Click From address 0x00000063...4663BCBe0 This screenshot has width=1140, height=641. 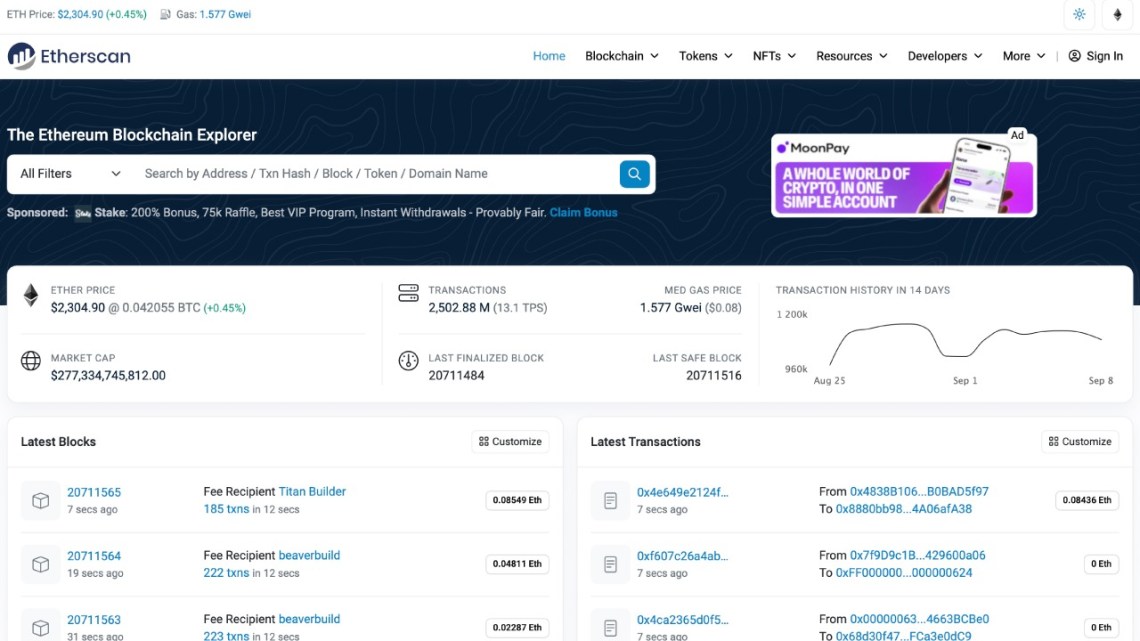(x=919, y=619)
